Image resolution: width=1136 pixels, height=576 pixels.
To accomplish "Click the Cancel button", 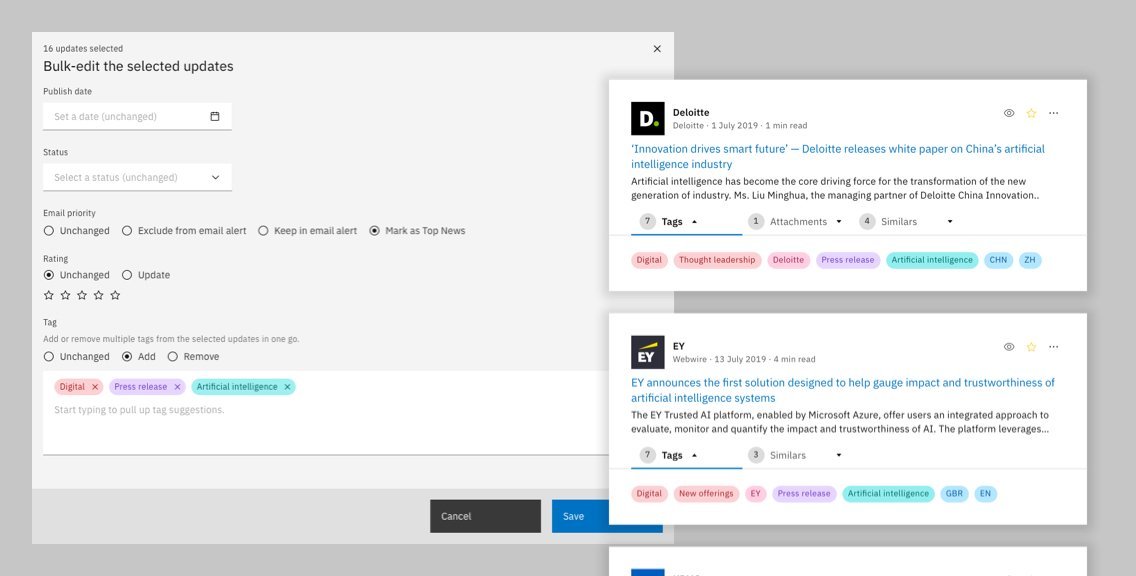I will 485,516.
